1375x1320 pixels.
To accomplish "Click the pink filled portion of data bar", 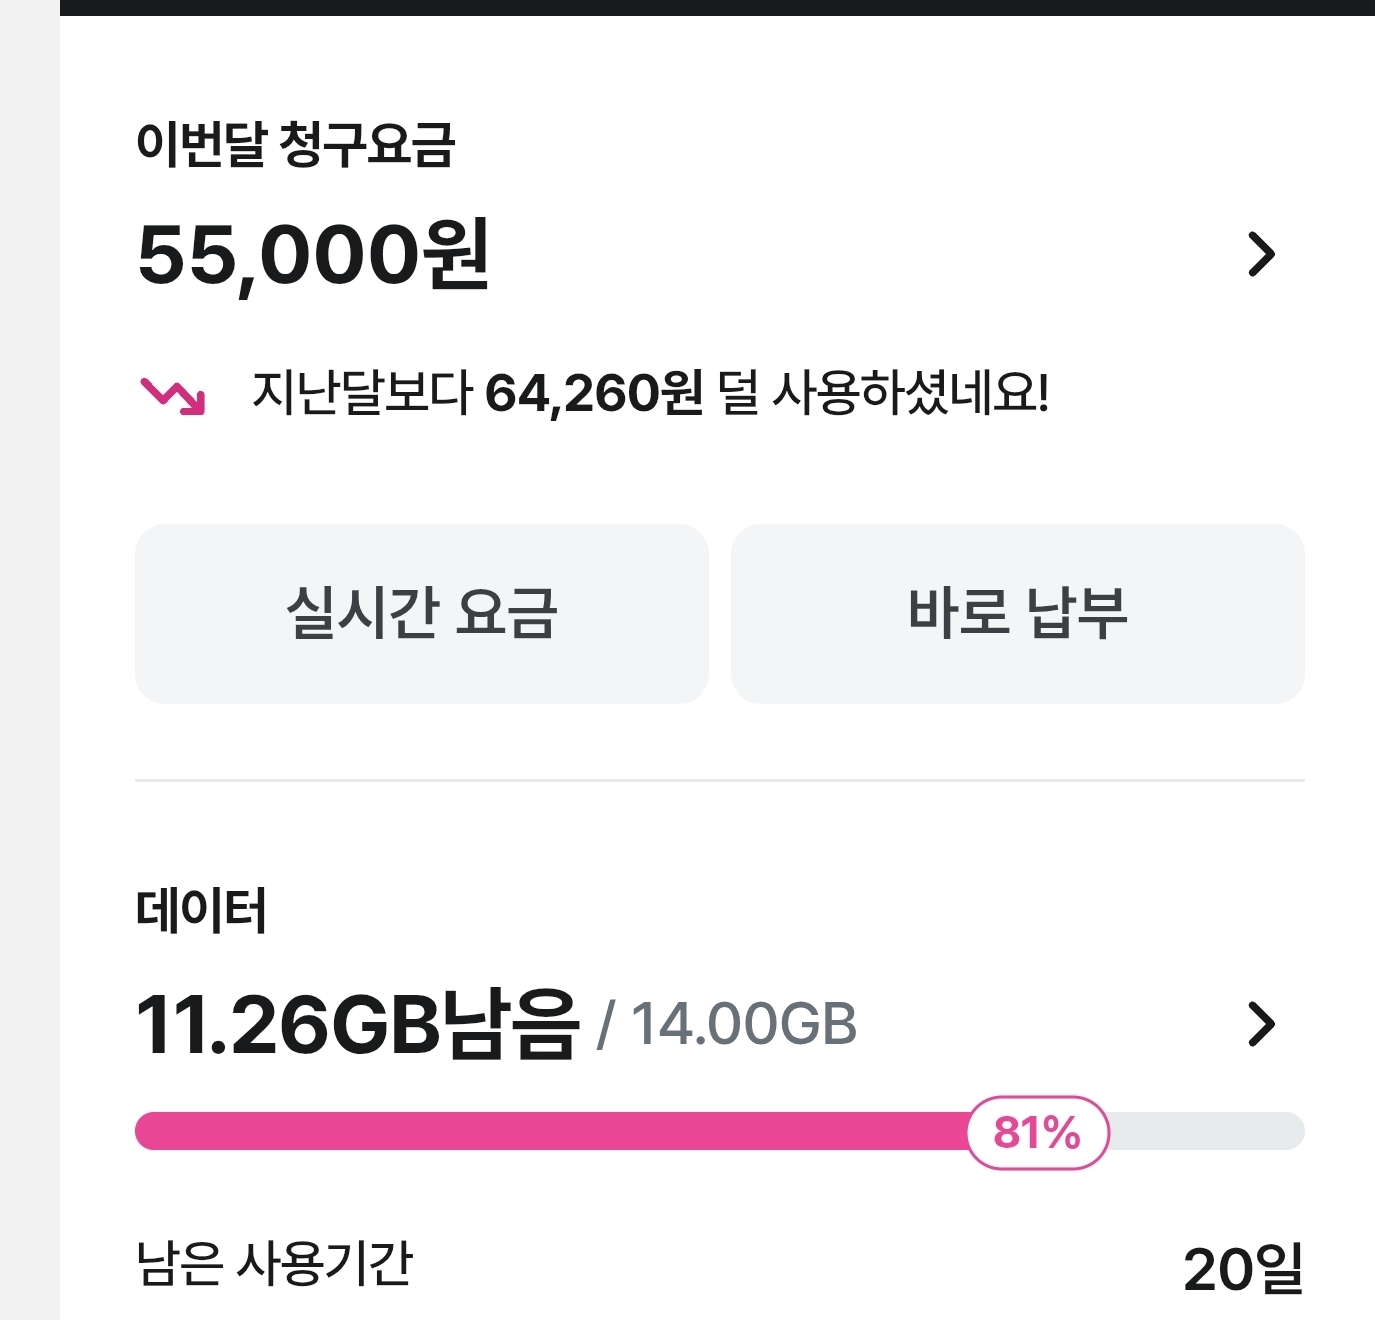I will (550, 1131).
